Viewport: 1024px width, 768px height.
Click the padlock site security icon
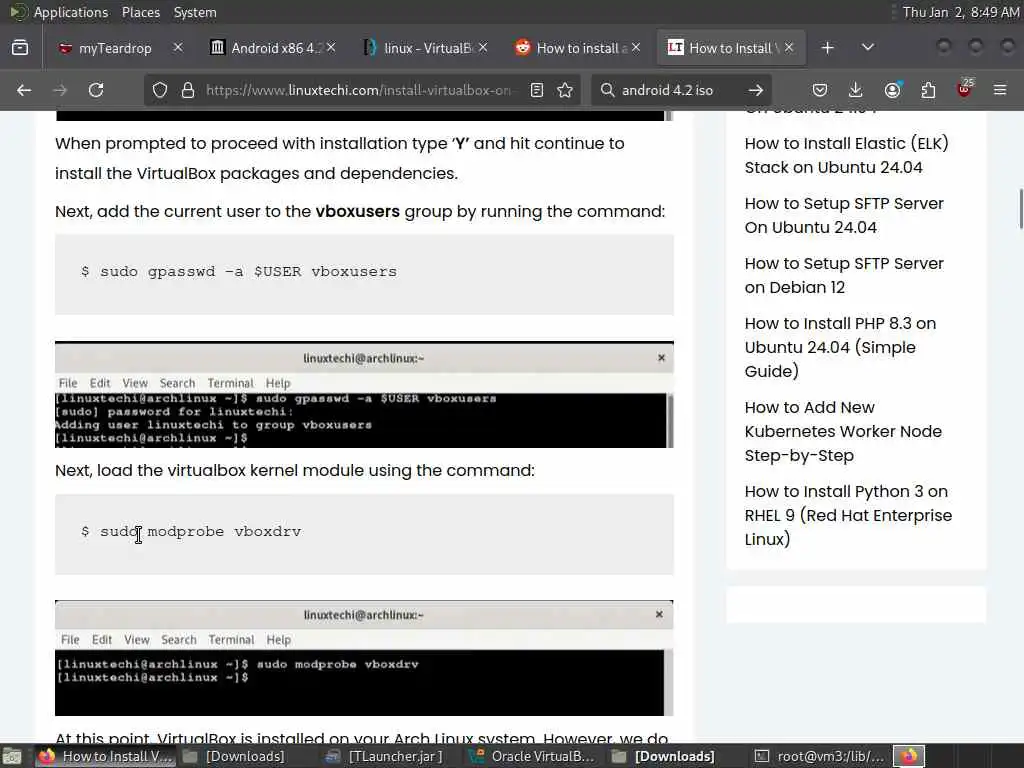[188, 90]
